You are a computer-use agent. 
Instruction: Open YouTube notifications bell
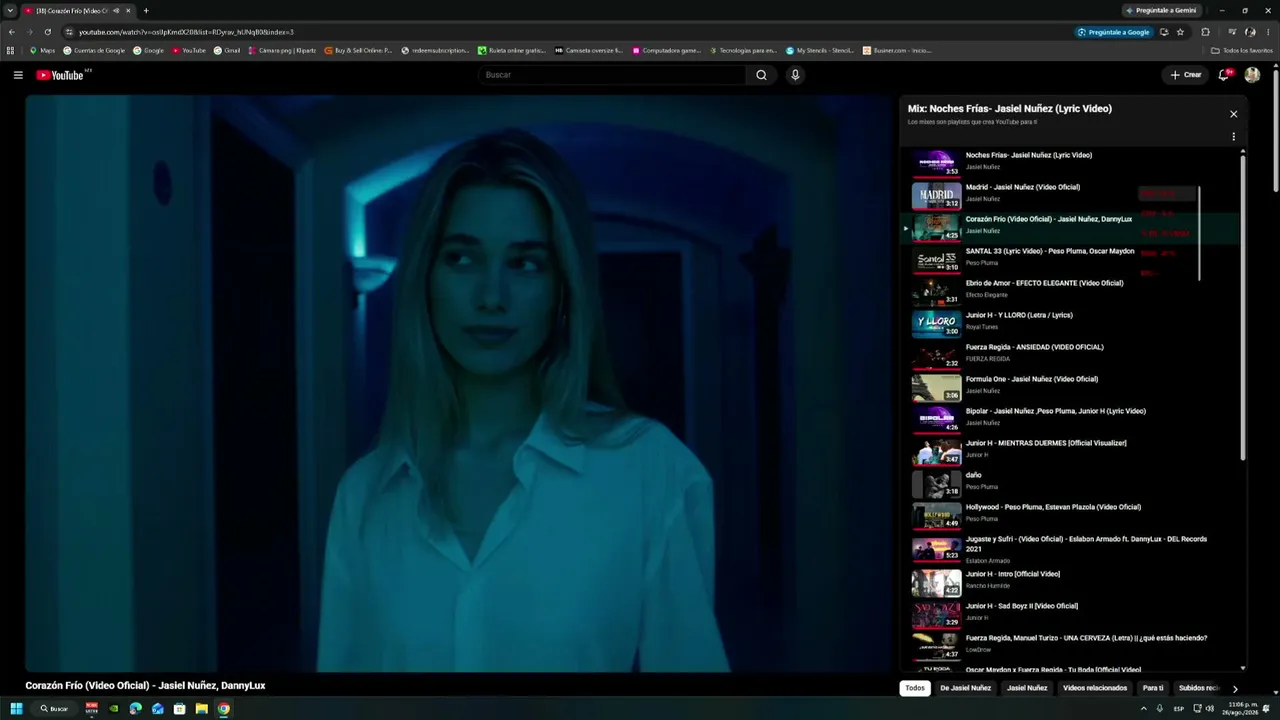1224,75
